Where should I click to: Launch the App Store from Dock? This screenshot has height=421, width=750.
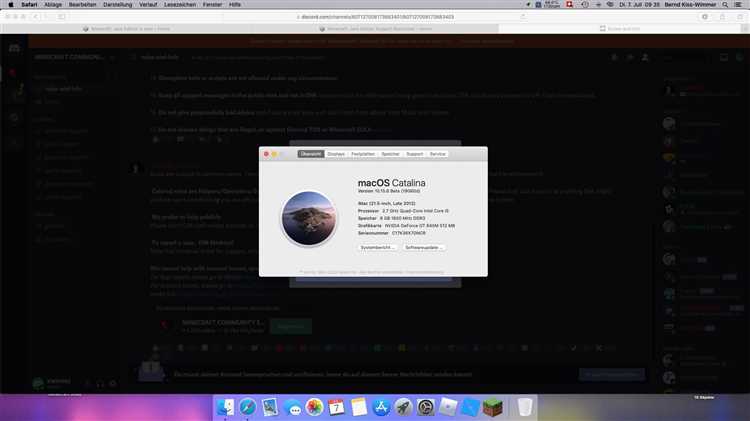[x=381, y=407]
